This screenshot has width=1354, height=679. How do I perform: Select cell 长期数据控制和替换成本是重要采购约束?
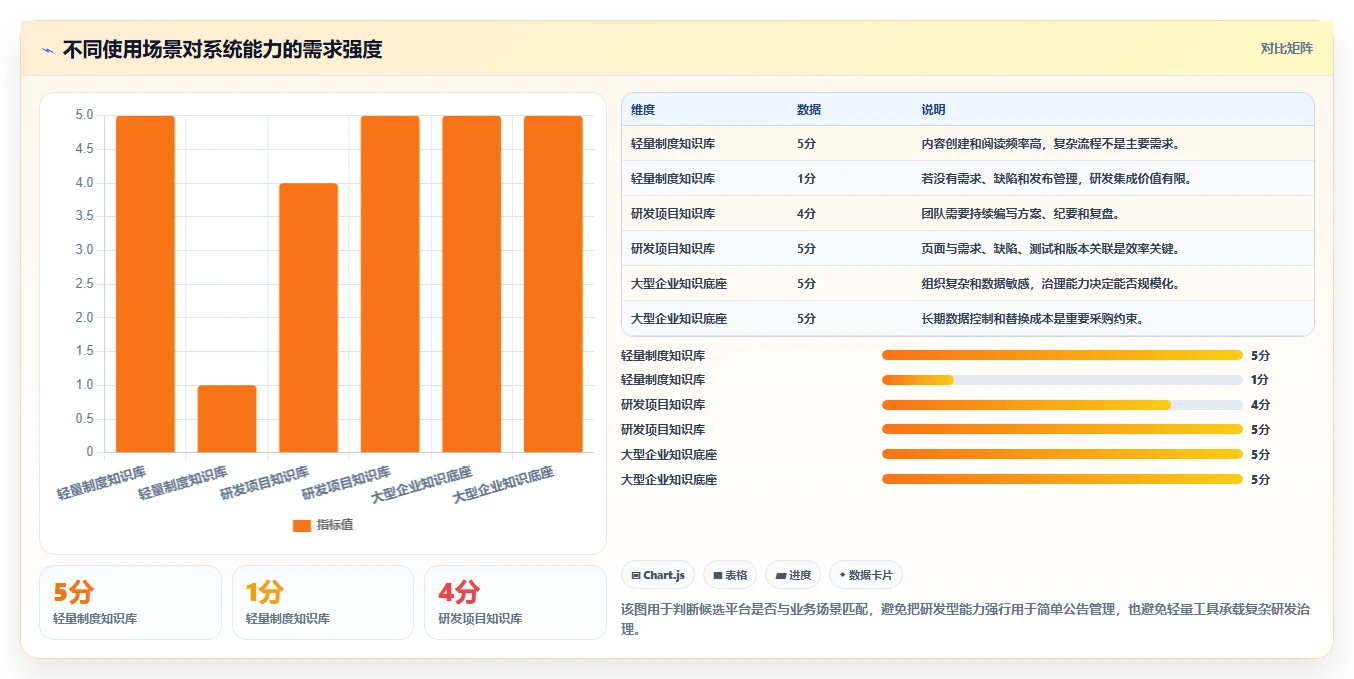pos(1032,318)
